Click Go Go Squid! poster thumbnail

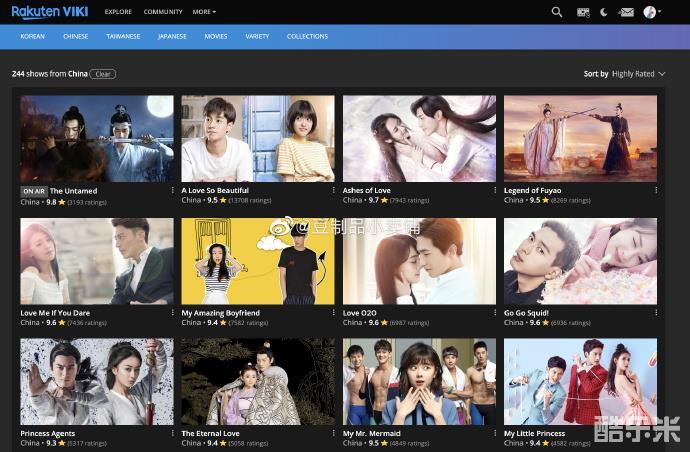pyautogui.click(x=580, y=261)
